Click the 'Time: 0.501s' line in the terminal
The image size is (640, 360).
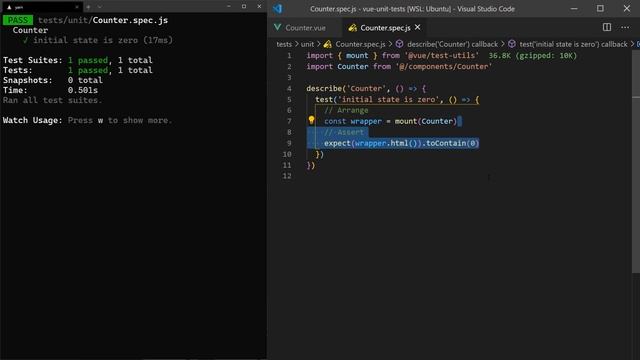(x=50, y=90)
